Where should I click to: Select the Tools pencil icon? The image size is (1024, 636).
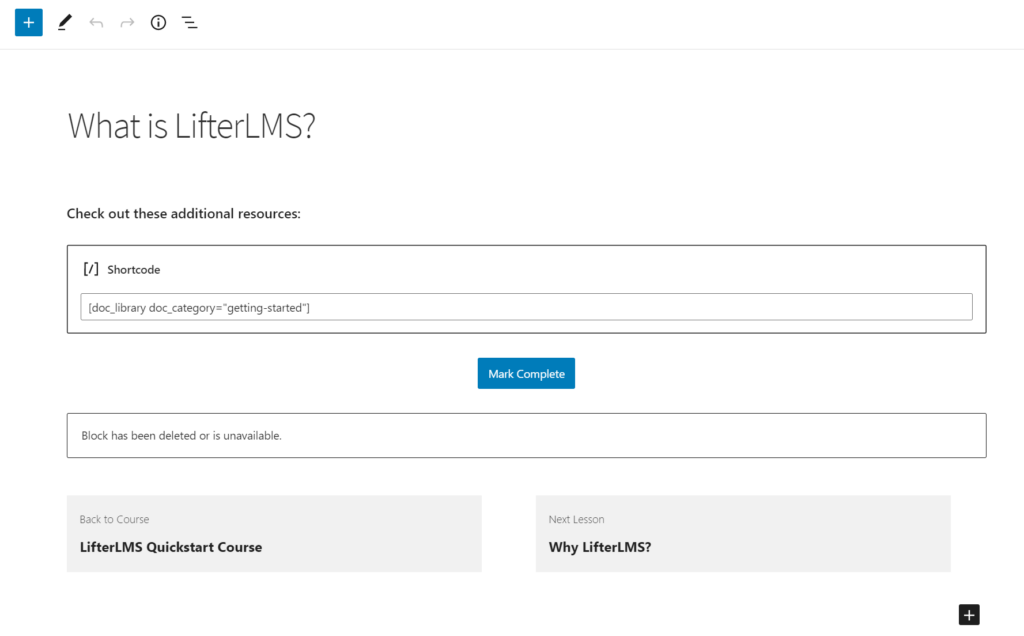pos(64,23)
